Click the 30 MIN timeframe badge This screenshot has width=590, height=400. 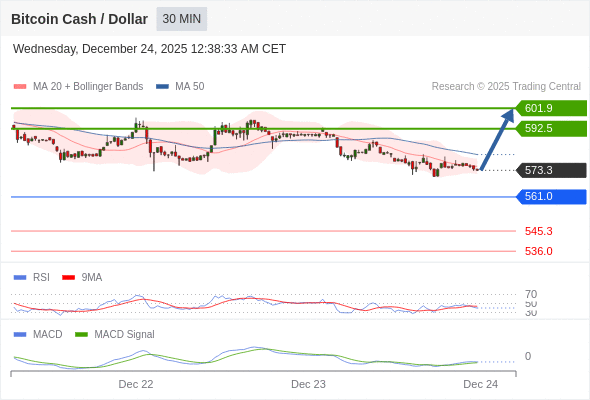pyautogui.click(x=182, y=19)
